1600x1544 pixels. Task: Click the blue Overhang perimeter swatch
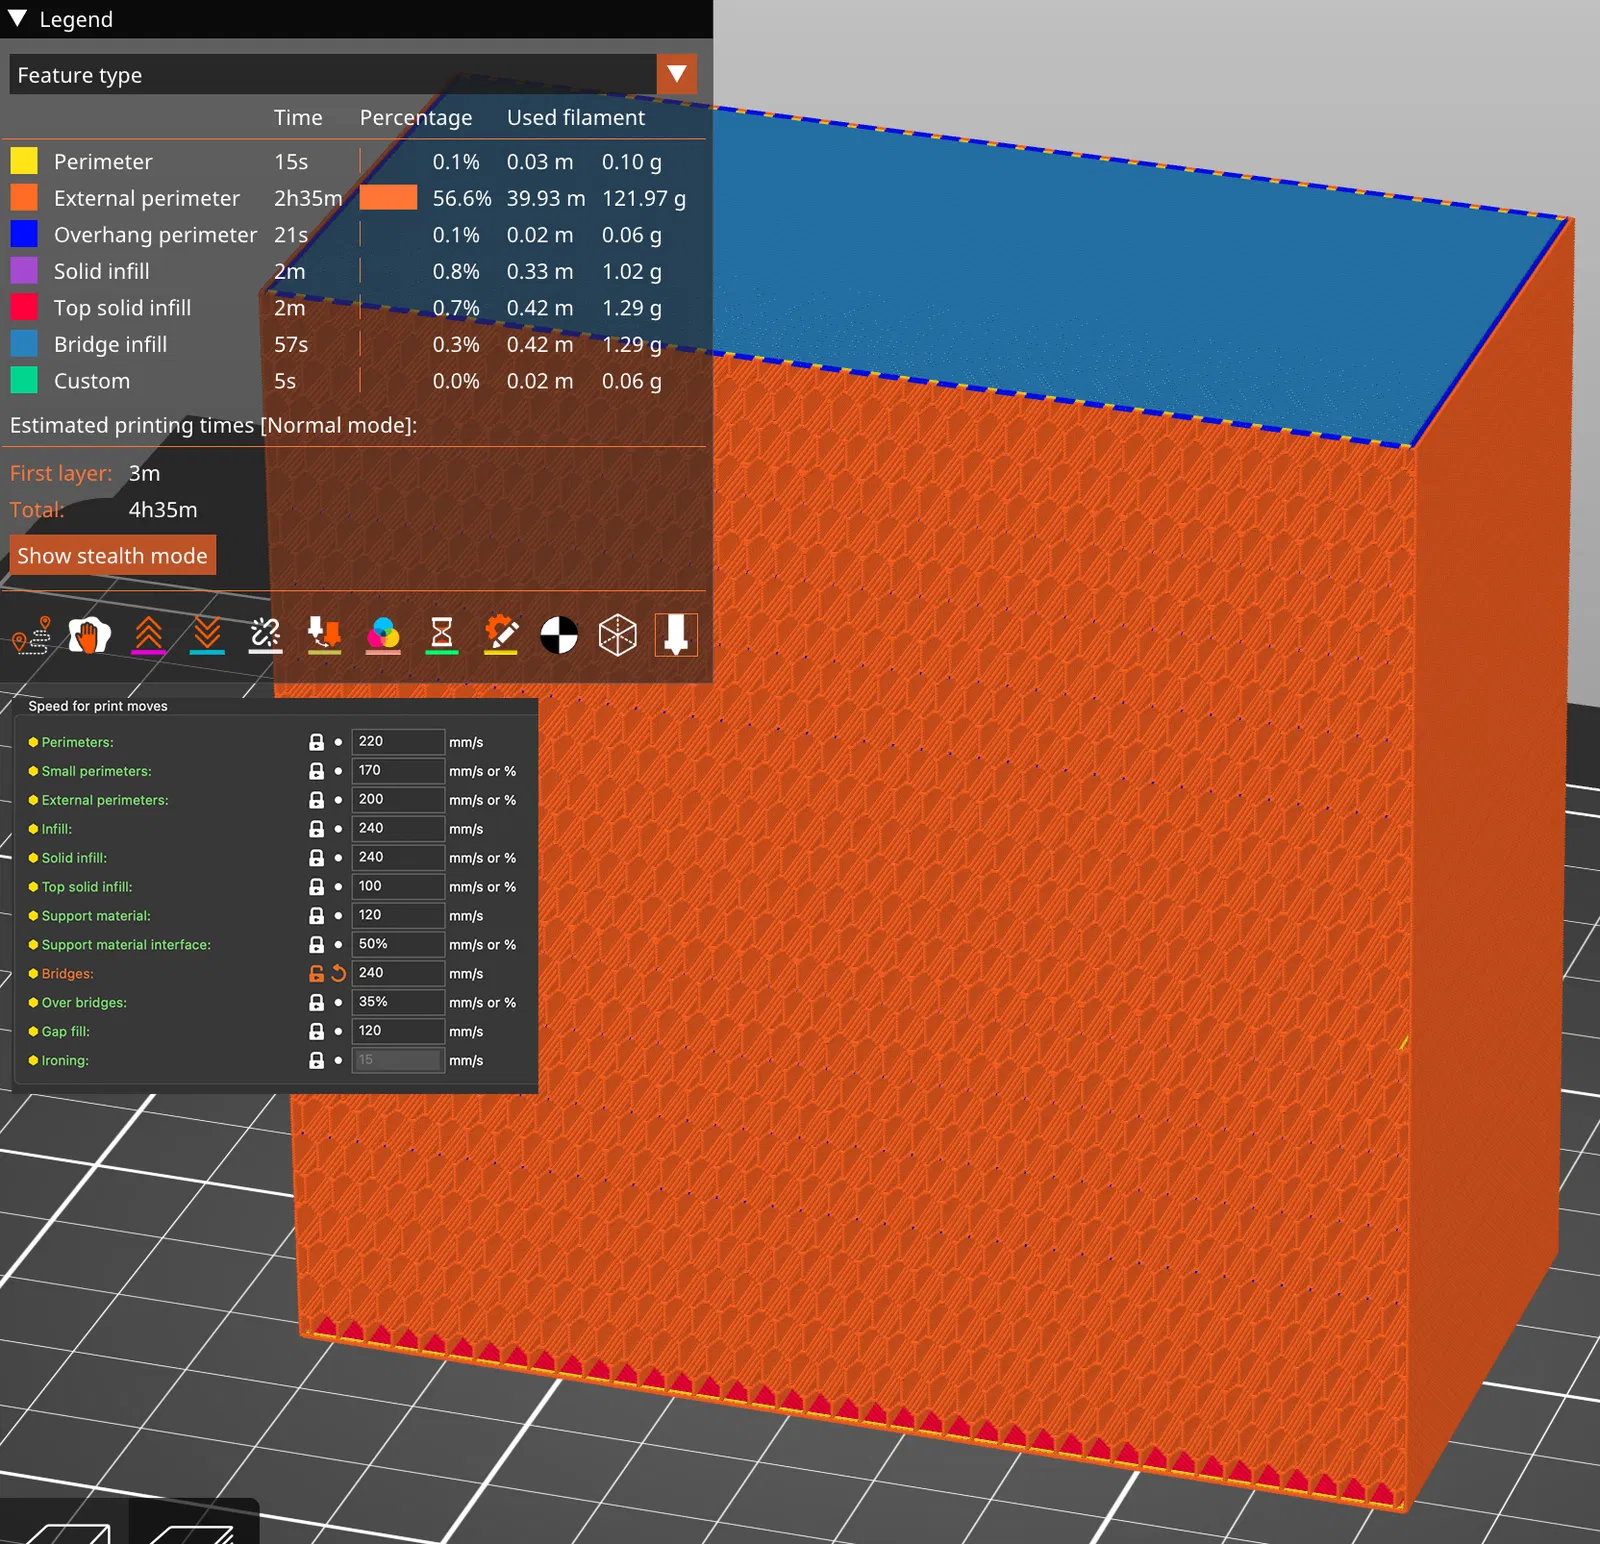pyautogui.click(x=24, y=234)
